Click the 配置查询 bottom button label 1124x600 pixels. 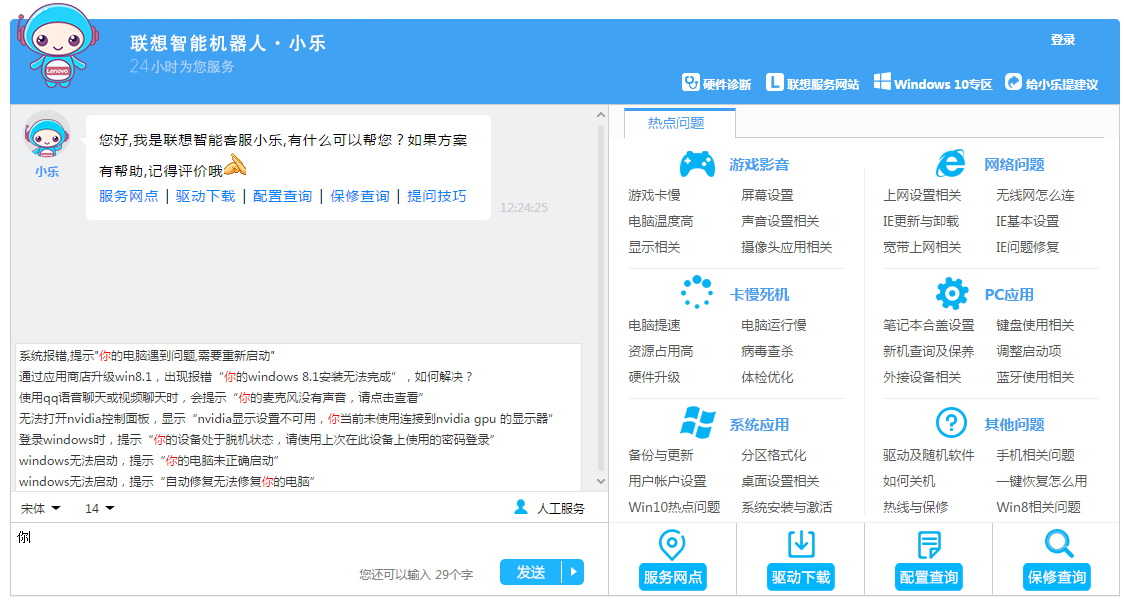pyautogui.click(x=929, y=578)
